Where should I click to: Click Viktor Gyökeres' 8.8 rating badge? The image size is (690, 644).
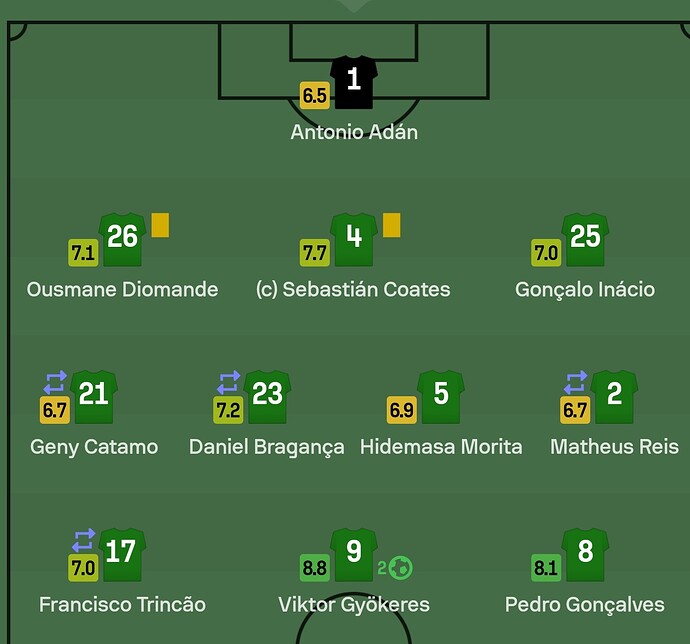[x=315, y=568]
